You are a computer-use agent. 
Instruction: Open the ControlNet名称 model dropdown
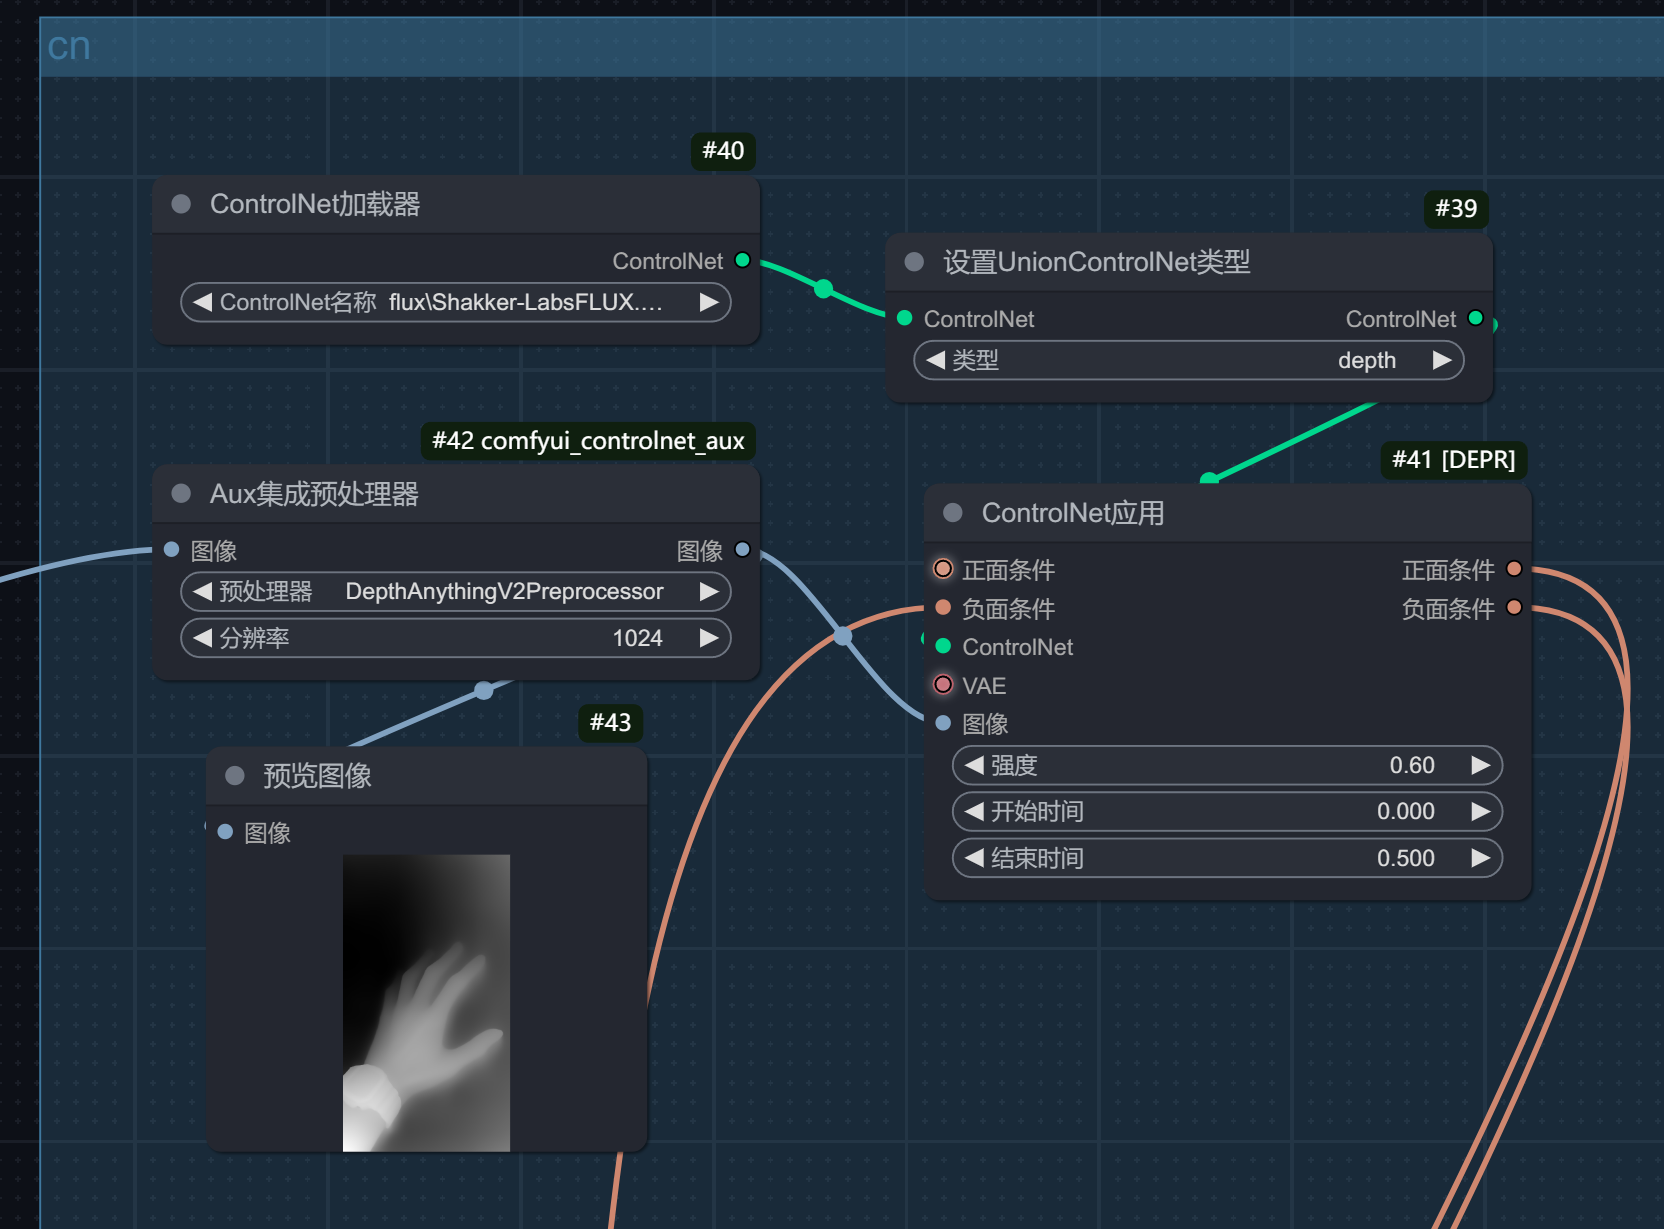(456, 302)
